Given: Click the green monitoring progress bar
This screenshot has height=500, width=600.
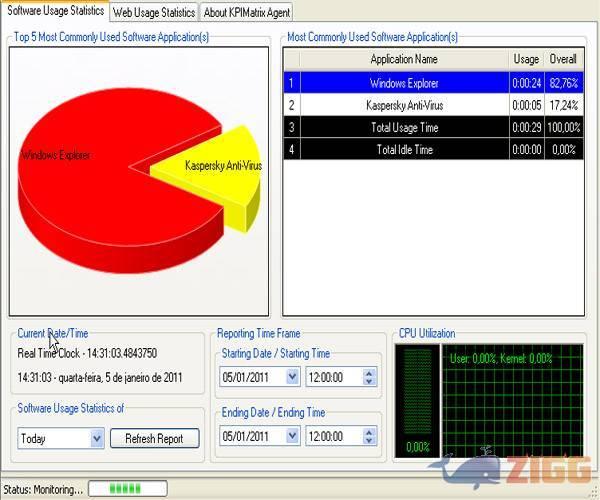Looking at the screenshot, I should tap(126, 489).
